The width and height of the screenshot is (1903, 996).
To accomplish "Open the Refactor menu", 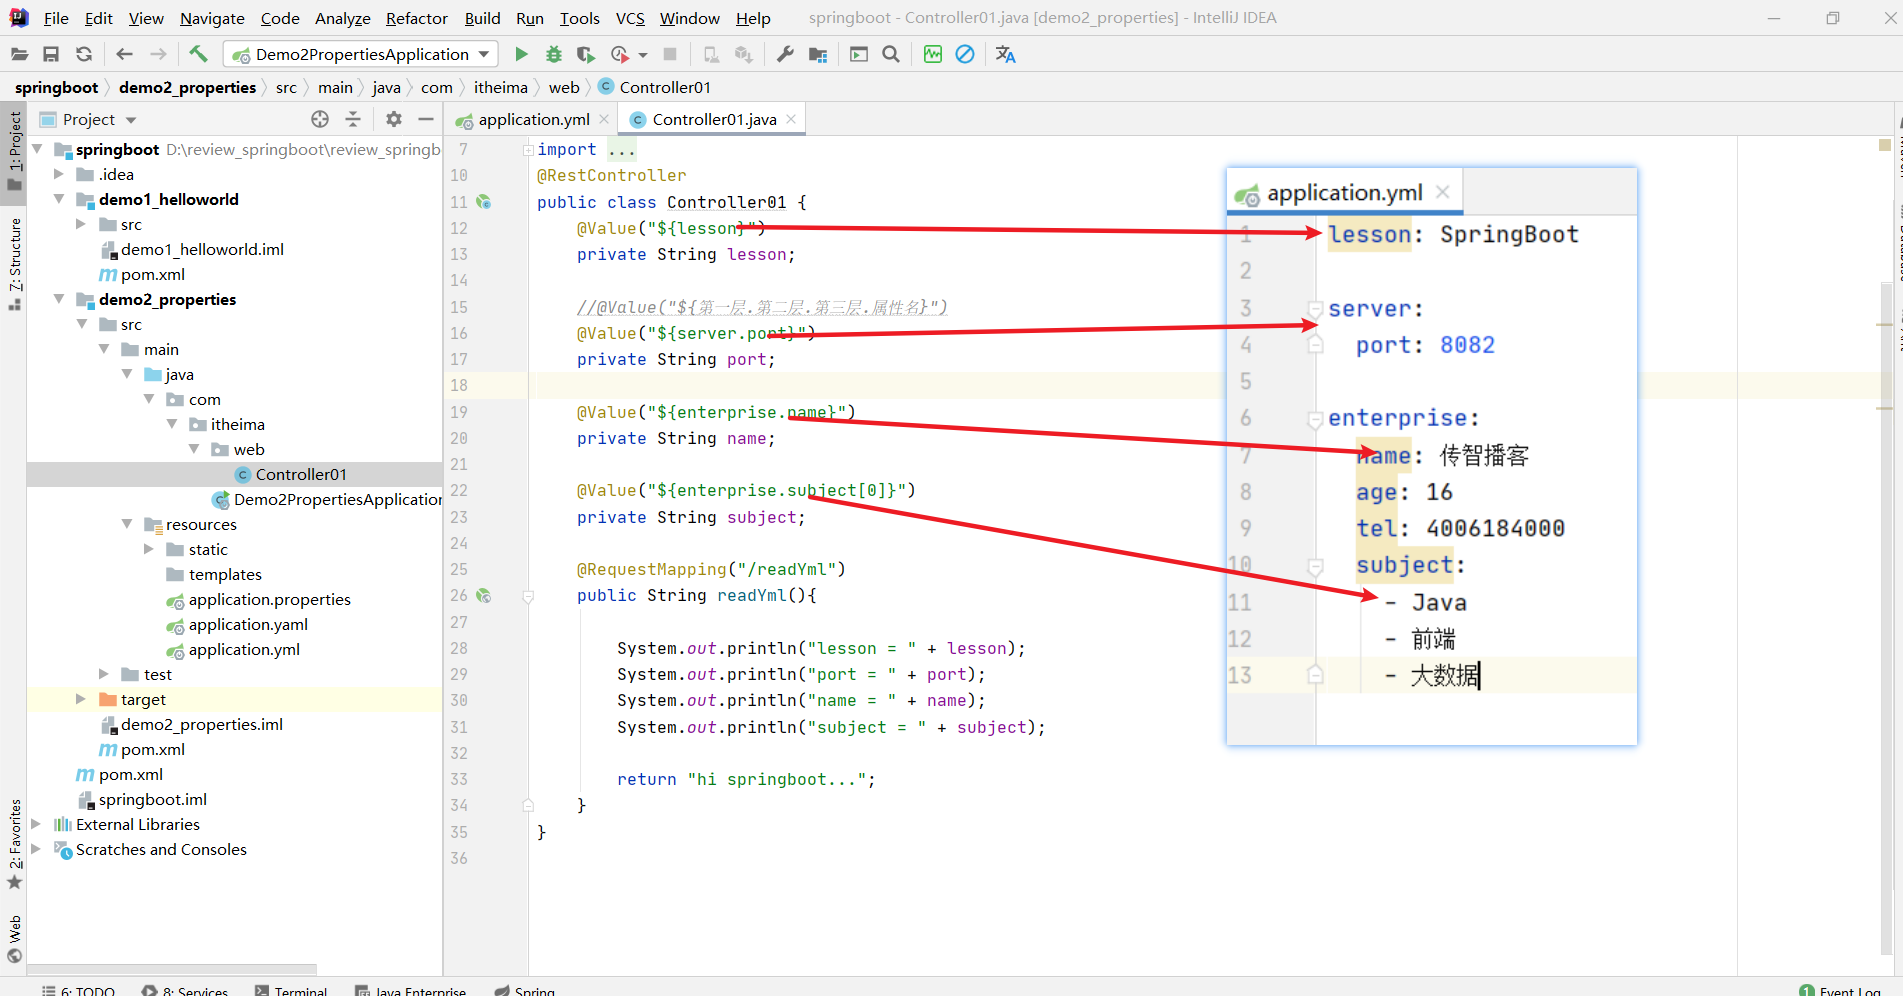I will click(416, 18).
